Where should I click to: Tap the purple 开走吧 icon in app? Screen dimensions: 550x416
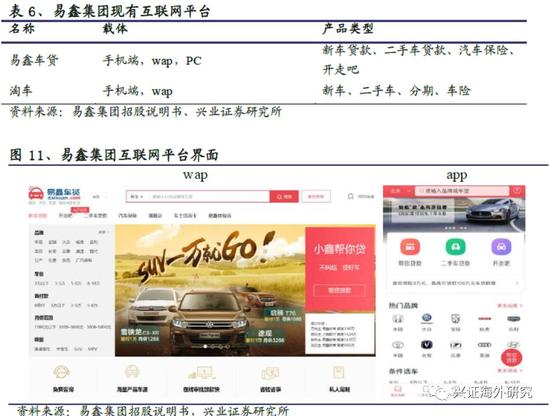tap(501, 247)
